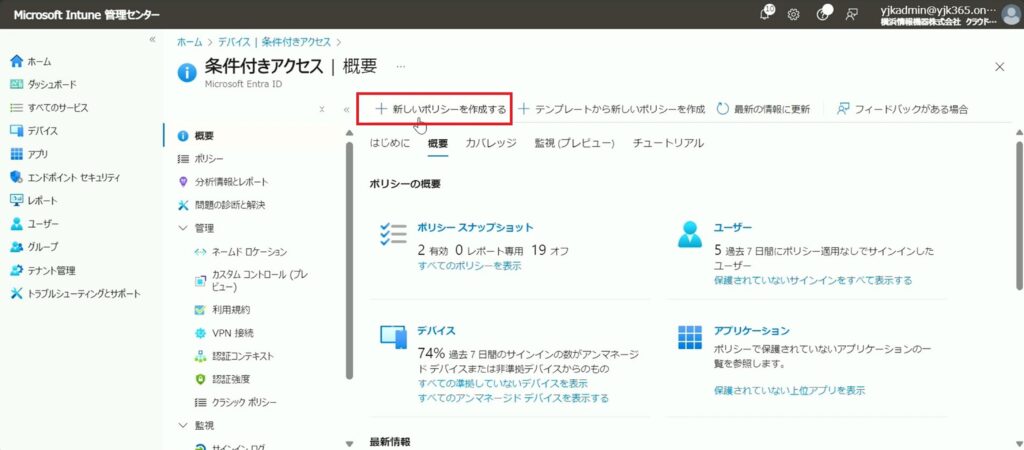Screen dimensions: 1024x450
Task: Open the account avatar menu
Action: [x=1011, y=14]
